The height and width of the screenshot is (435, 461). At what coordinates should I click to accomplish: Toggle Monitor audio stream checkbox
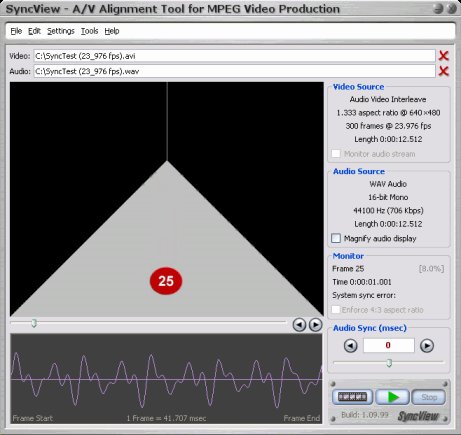[x=336, y=154]
